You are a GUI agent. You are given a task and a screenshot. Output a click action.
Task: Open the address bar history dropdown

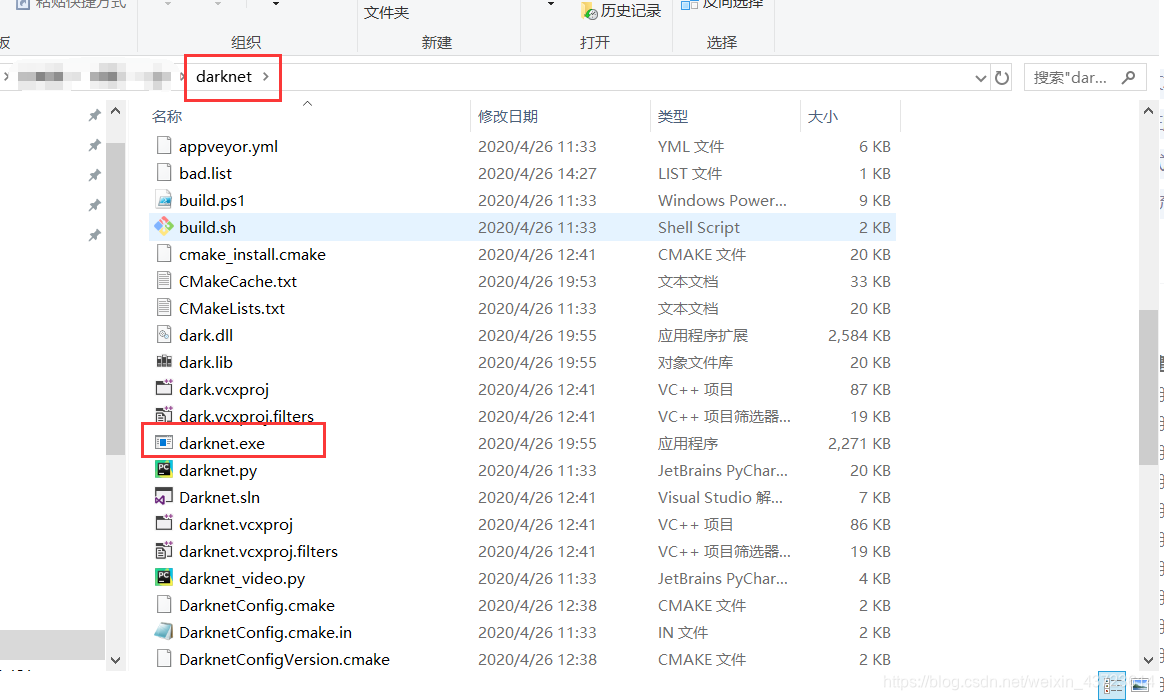[x=981, y=78]
